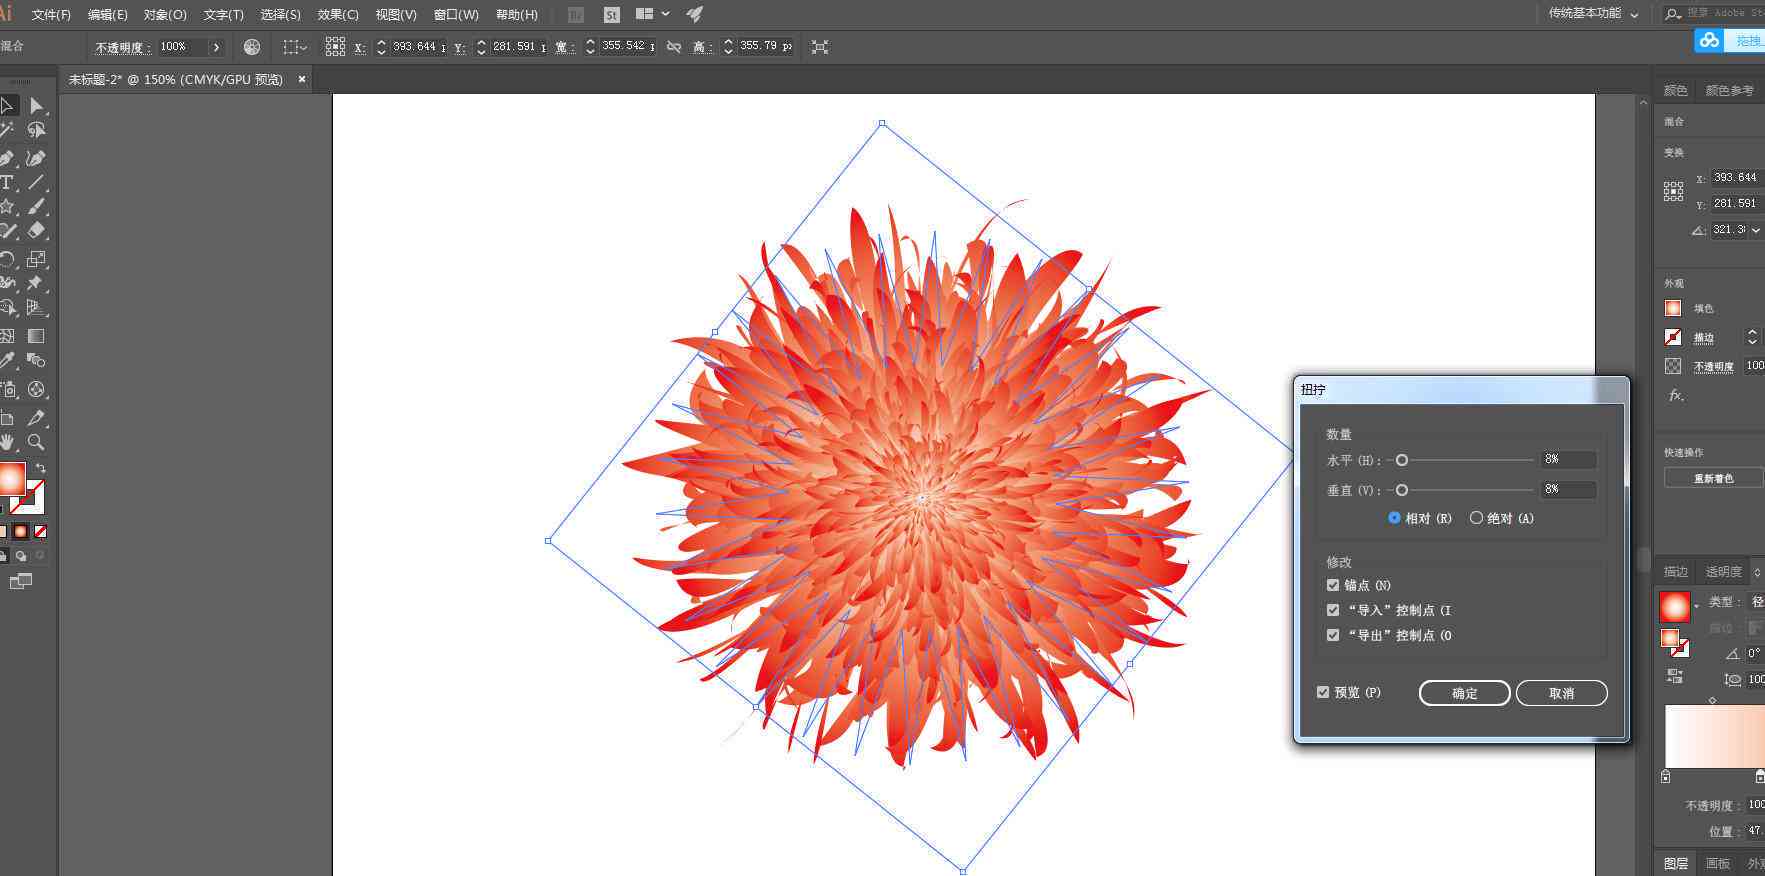Open the workspace switcher dropdown
Screen dimensions: 1765x876
(1594, 14)
